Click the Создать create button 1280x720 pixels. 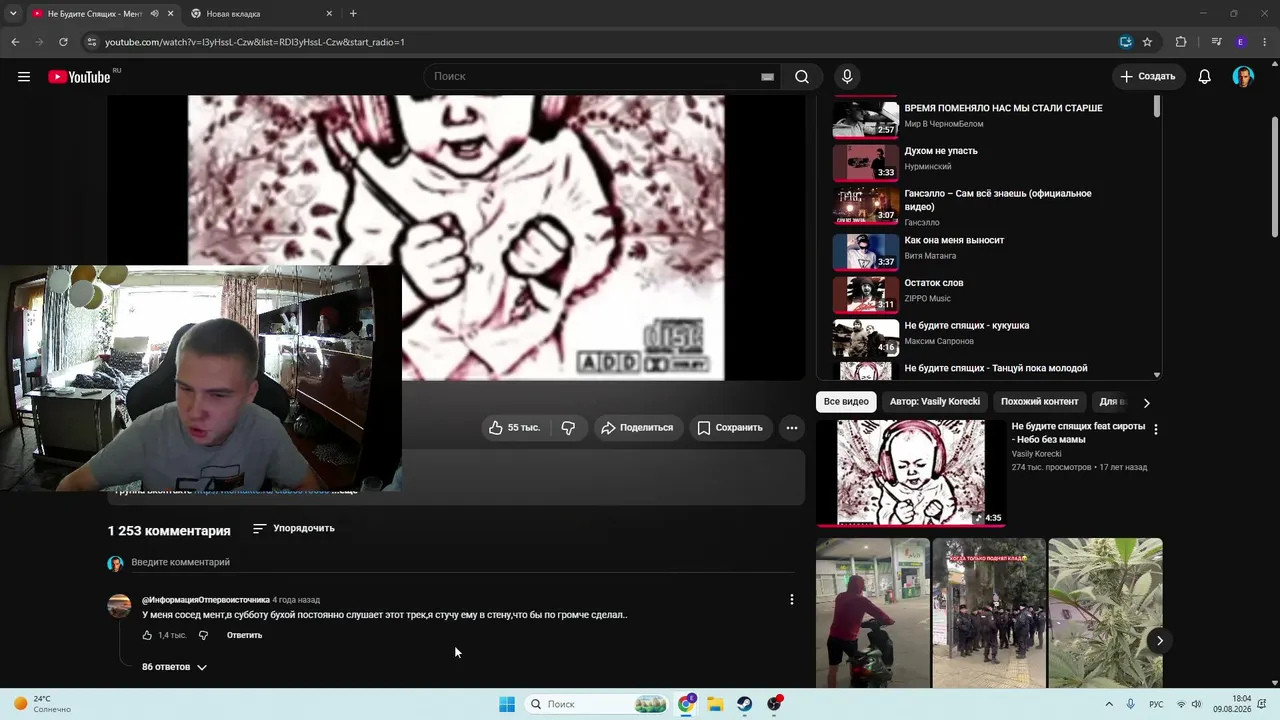point(1148,77)
